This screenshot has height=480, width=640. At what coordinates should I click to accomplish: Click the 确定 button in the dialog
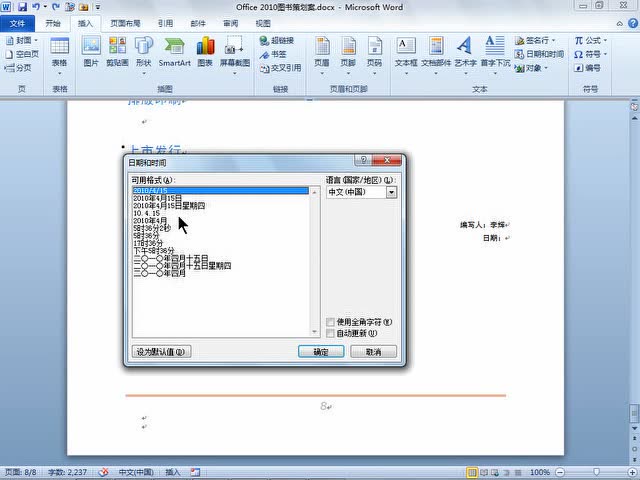(x=321, y=352)
